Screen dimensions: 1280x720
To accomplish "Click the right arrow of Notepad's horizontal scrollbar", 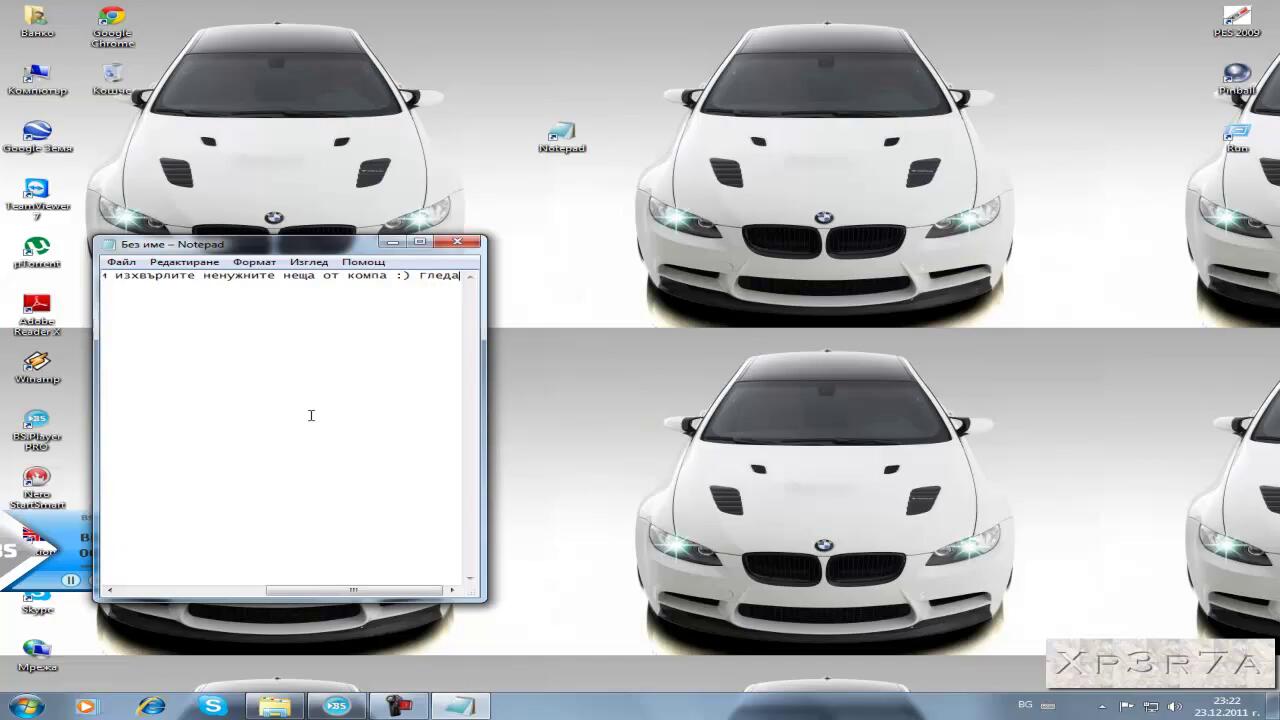I will 452,590.
